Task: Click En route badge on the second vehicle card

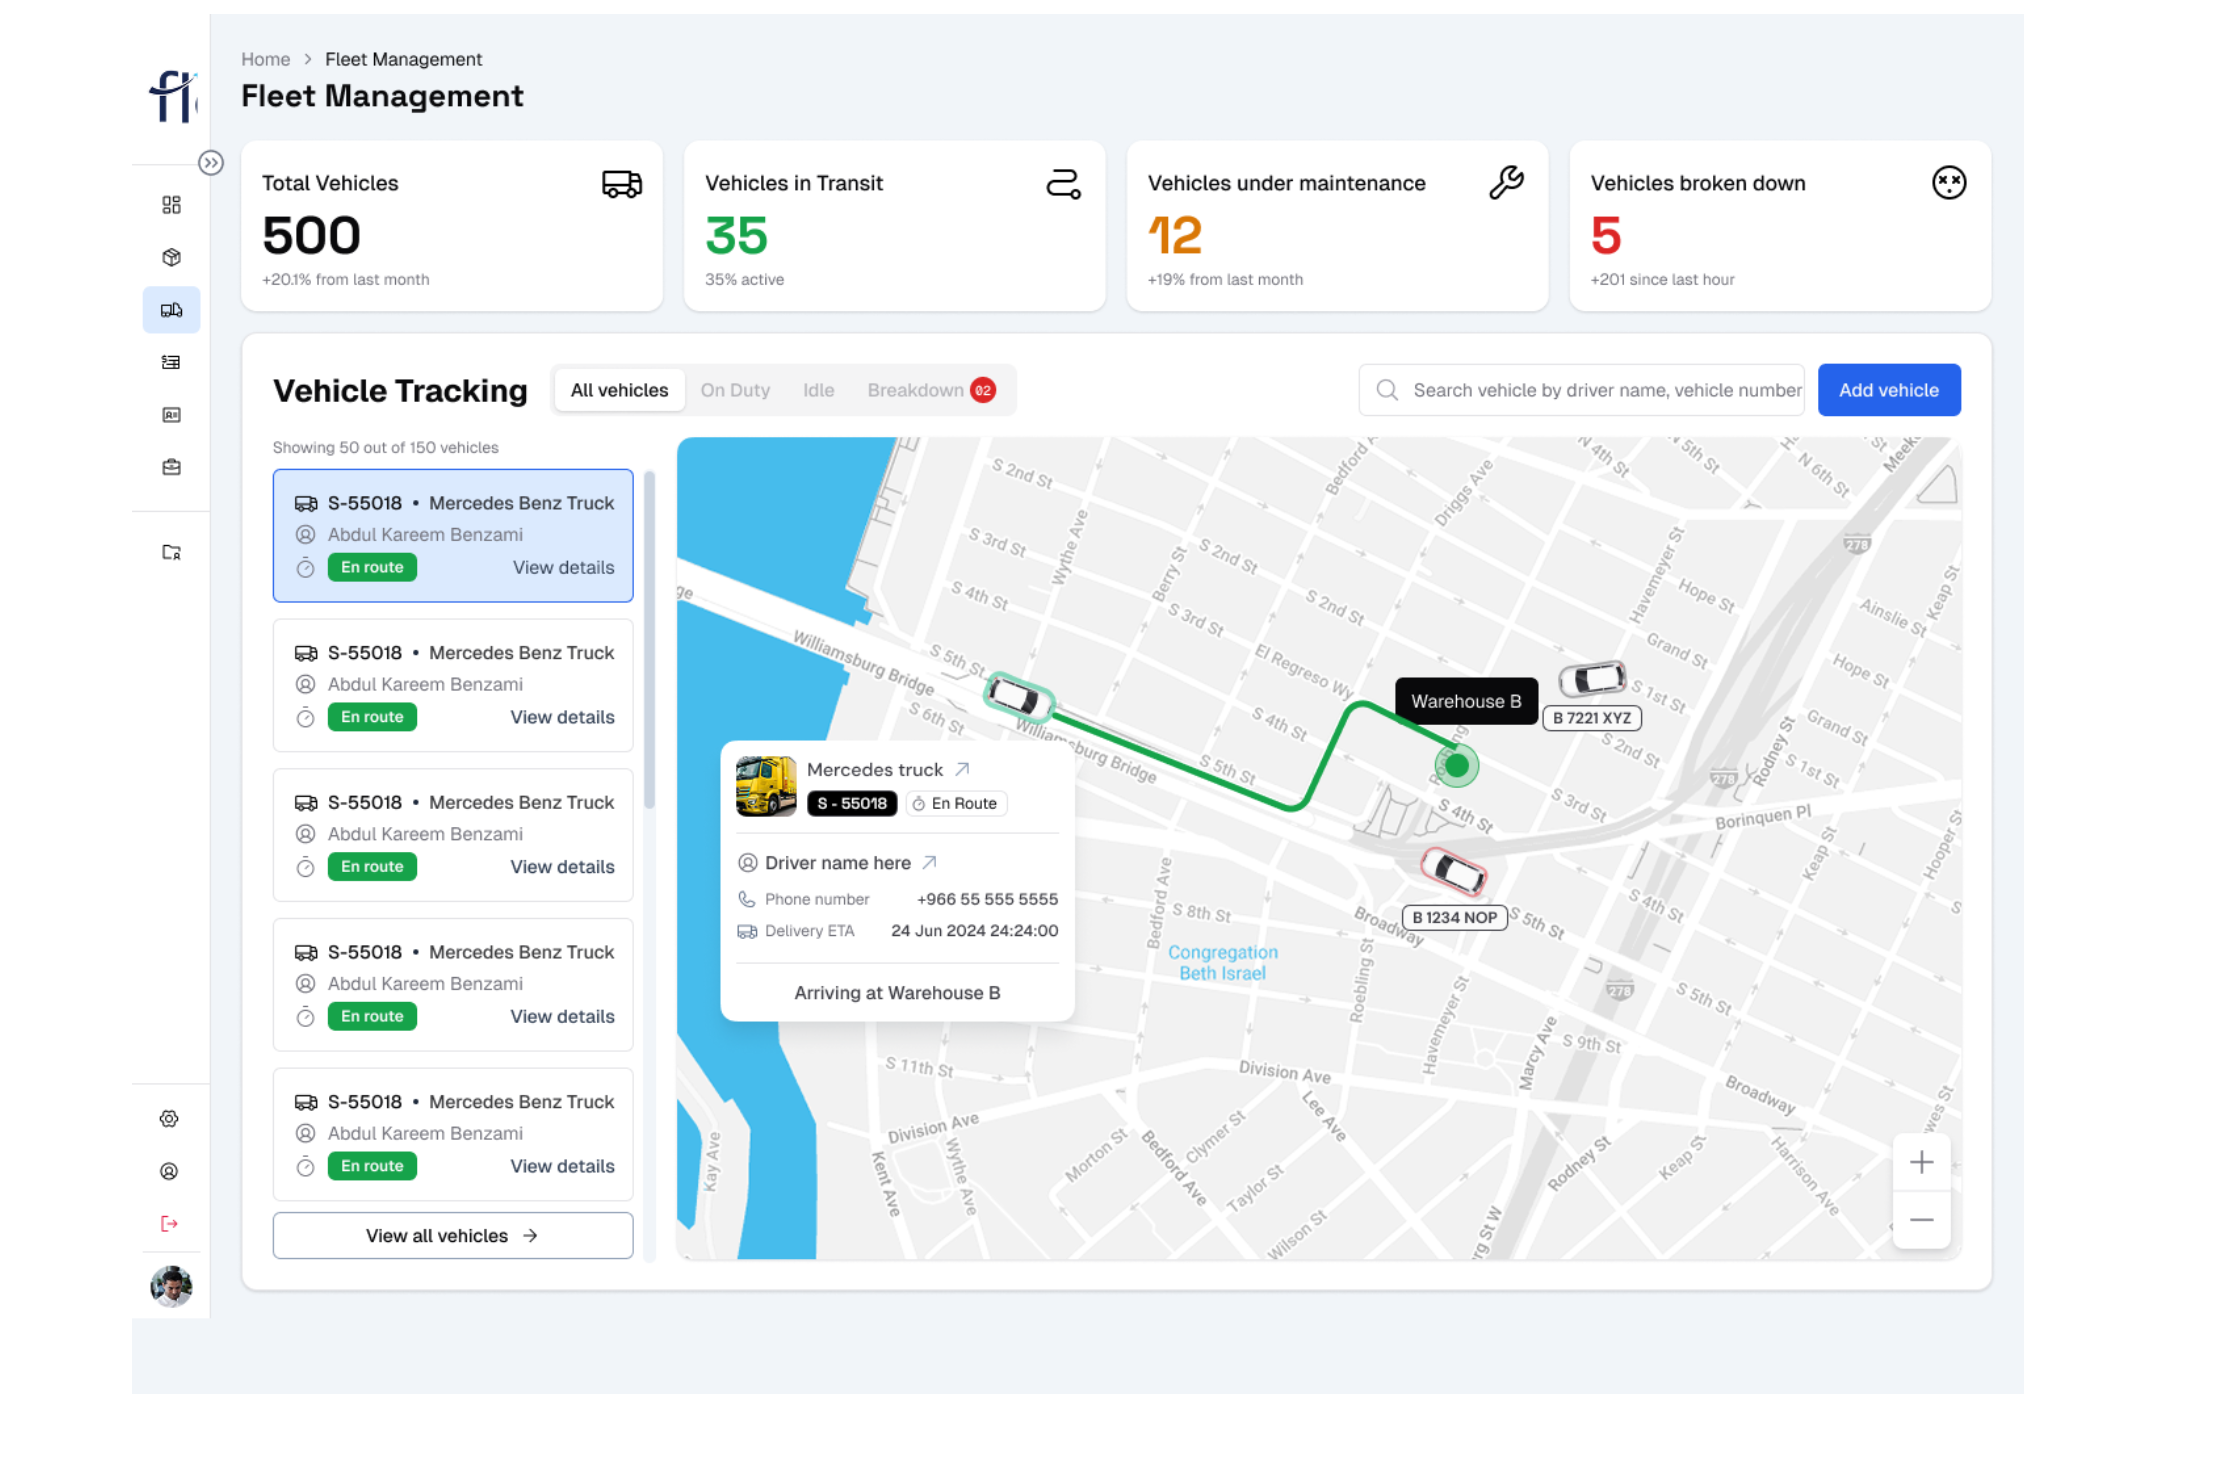Action: [372, 717]
